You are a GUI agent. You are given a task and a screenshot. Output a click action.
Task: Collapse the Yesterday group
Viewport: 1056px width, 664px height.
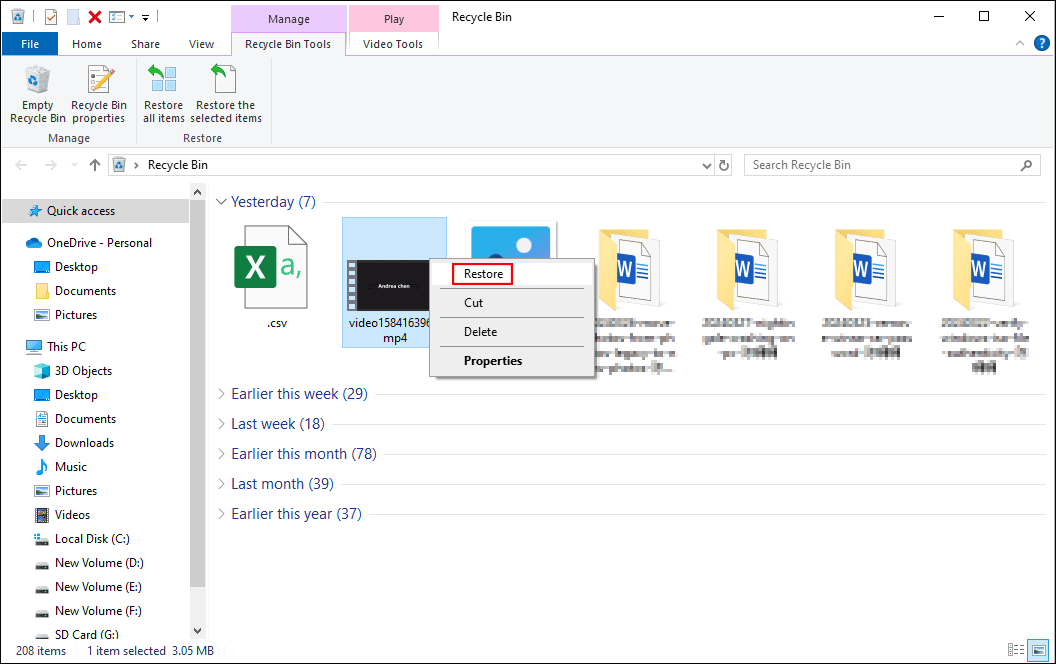tap(221, 202)
